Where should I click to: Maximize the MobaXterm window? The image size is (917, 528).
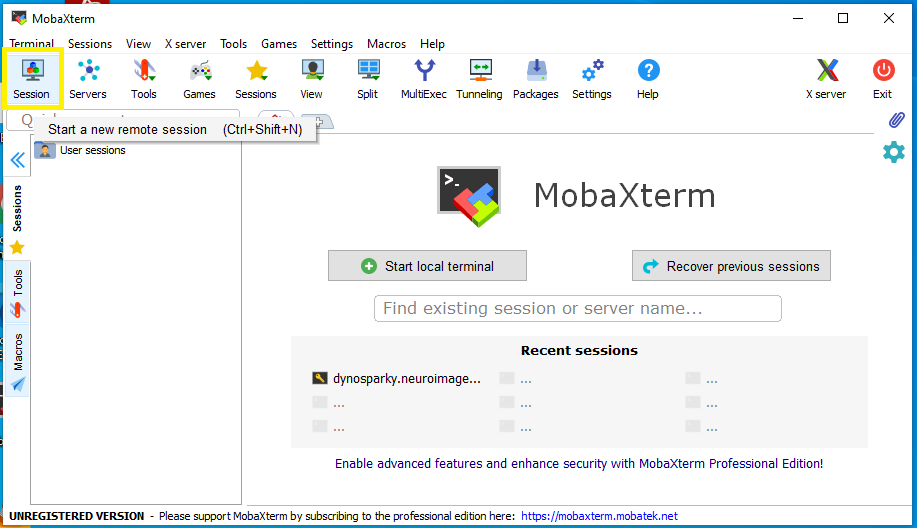843,18
